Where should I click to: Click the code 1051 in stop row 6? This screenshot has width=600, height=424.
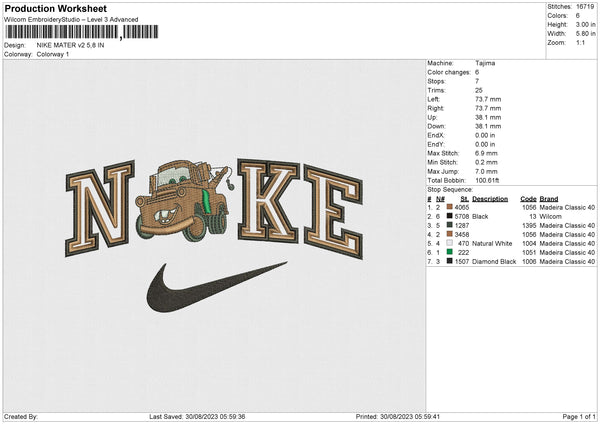(x=529, y=253)
